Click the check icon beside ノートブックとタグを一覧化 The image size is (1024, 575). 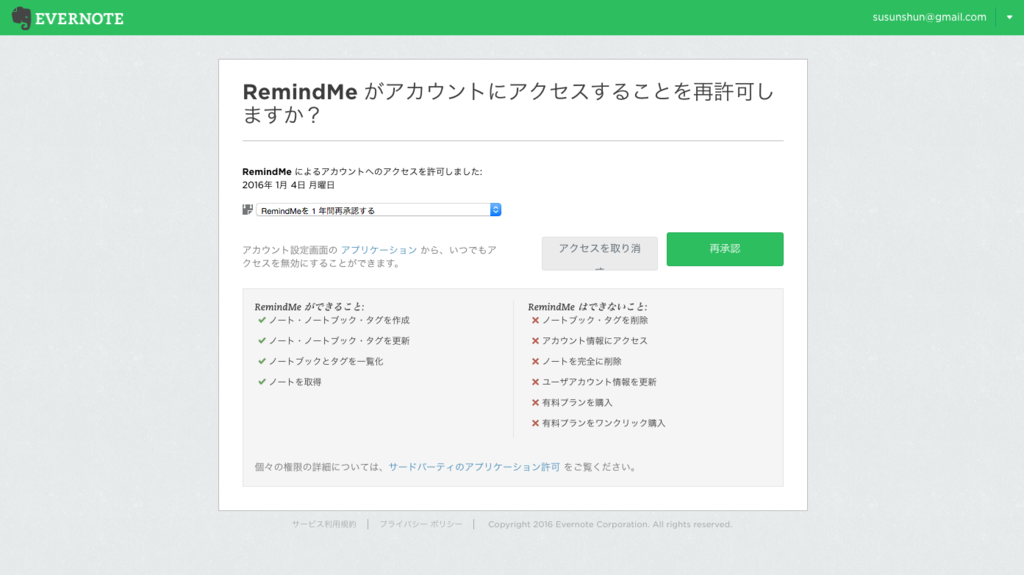(262, 361)
